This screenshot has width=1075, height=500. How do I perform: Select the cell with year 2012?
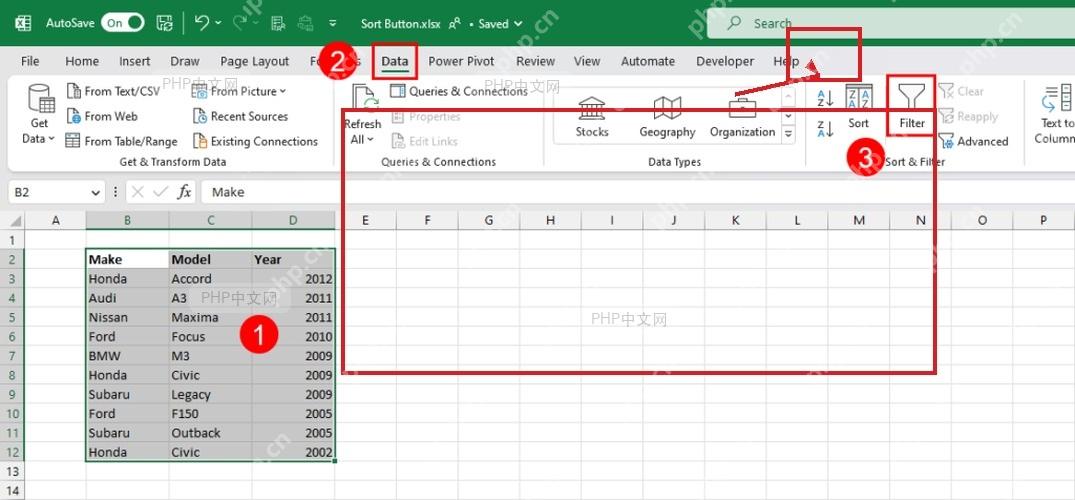click(293, 279)
